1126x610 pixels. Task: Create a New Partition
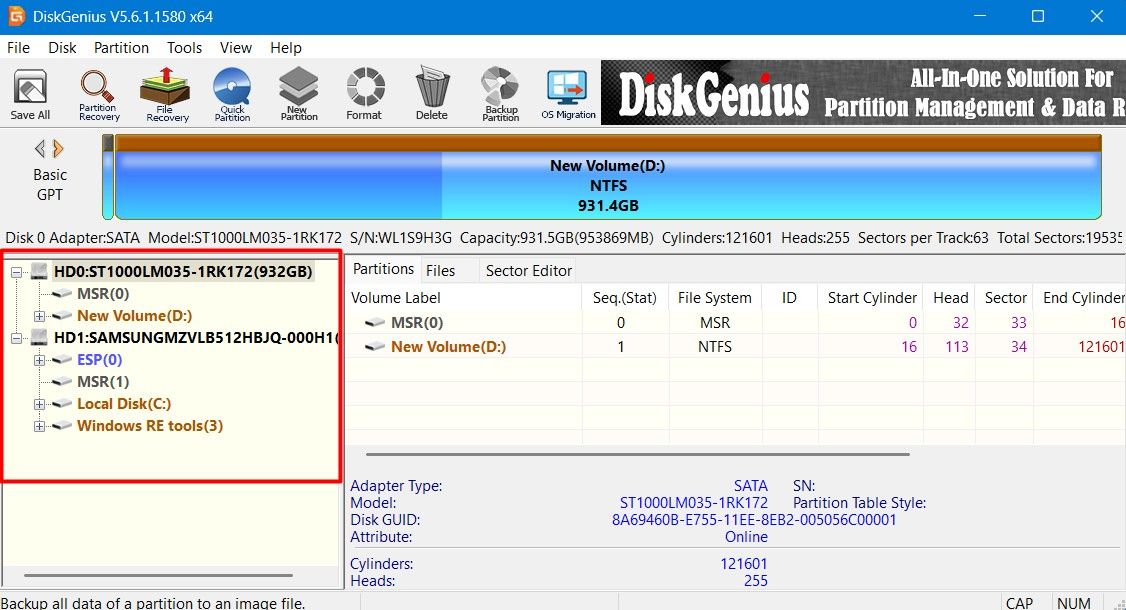click(298, 92)
